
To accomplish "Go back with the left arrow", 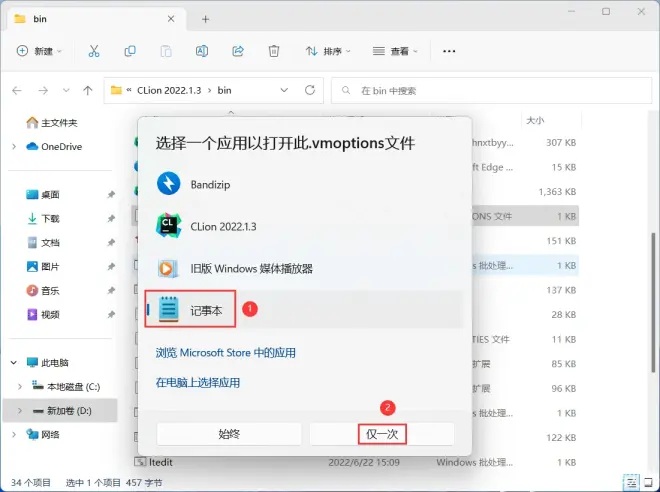I will pos(17,90).
